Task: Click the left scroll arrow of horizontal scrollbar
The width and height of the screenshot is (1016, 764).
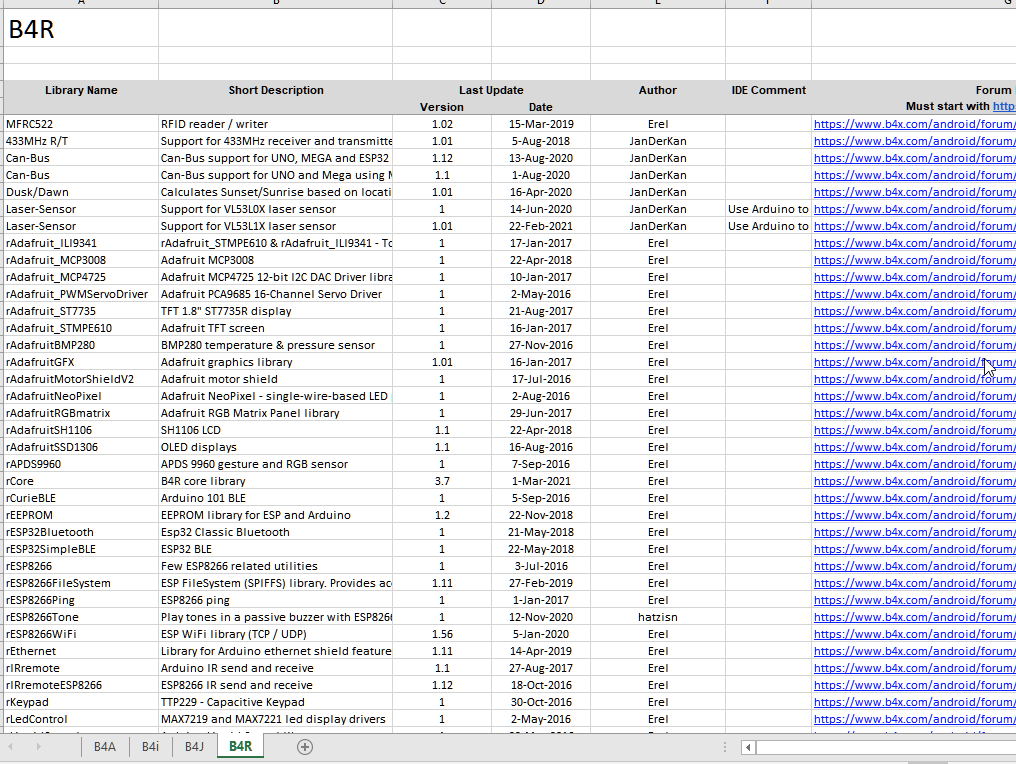Action: (x=748, y=747)
